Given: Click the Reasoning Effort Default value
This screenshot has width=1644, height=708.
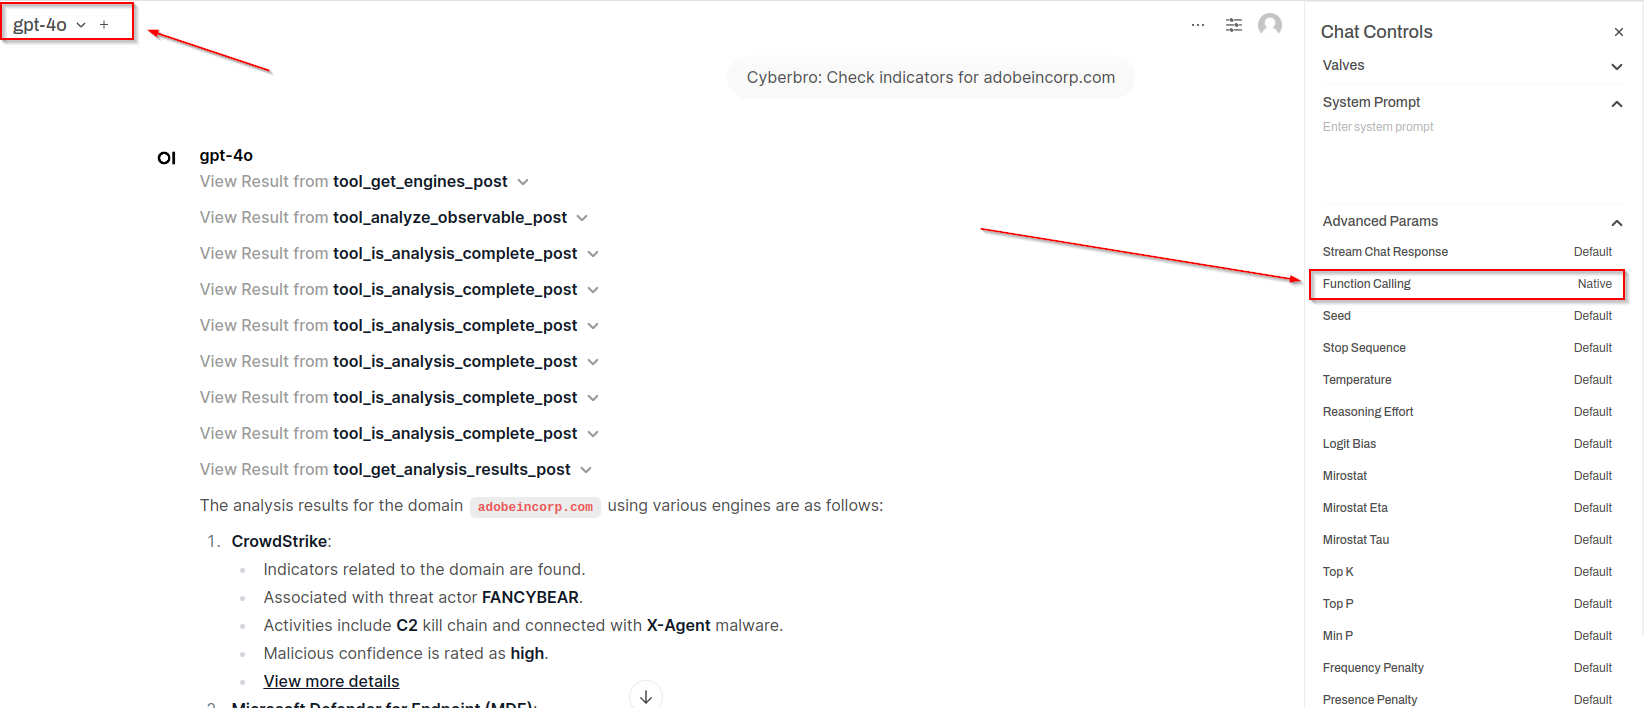Looking at the screenshot, I should [x=1592, y=412].
